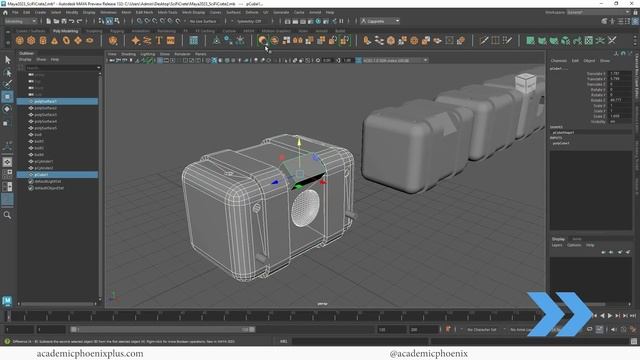Open the Modeling menu set dropdown
Screen dimensions: 640x360
(x=20, y=21)
